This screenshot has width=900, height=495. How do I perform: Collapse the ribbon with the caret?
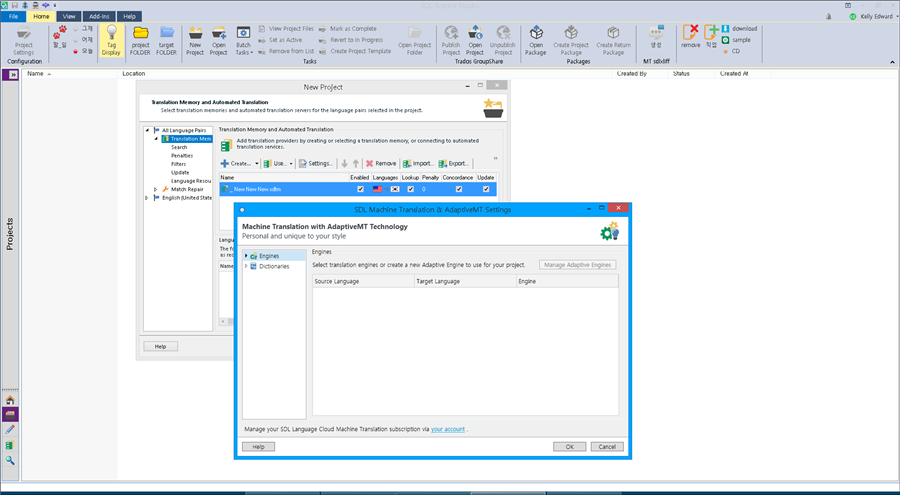coord(893,62)
